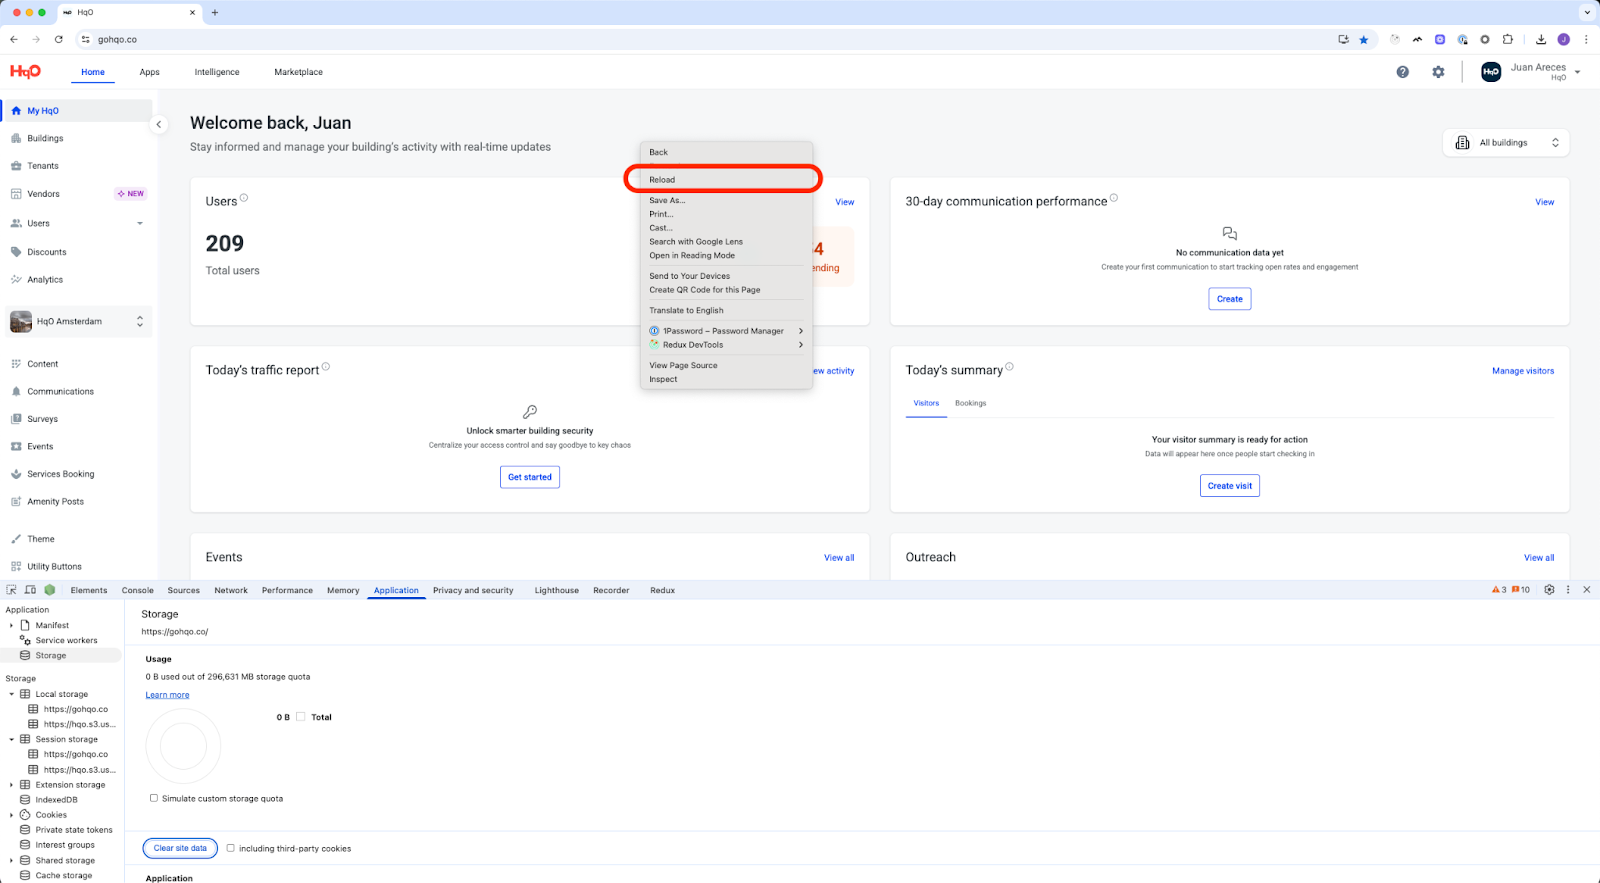Open the settings gear in HqO header

tap(1438, 72)
